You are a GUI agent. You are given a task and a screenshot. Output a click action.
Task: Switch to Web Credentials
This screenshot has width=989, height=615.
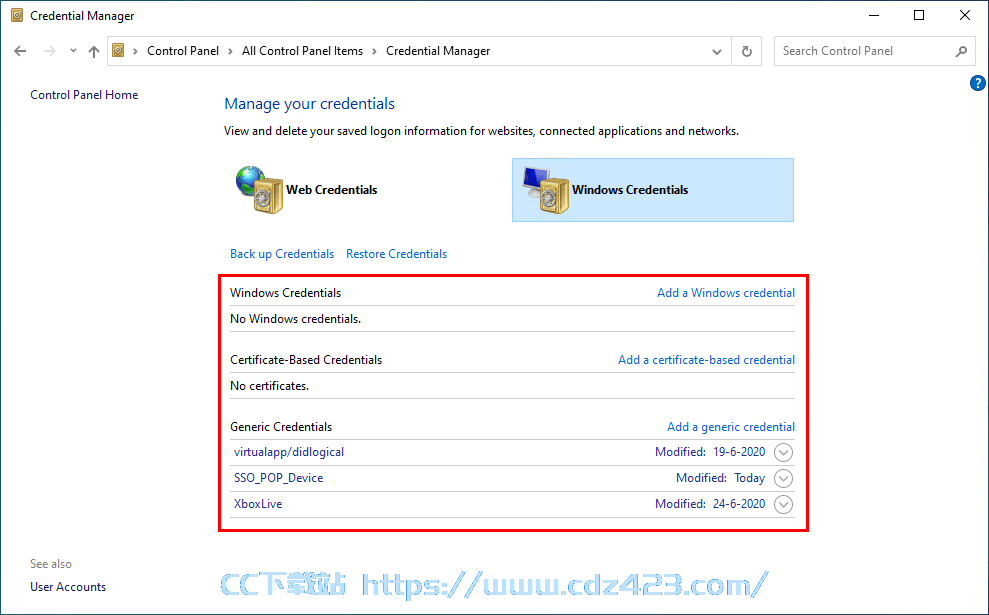point(332,190)
